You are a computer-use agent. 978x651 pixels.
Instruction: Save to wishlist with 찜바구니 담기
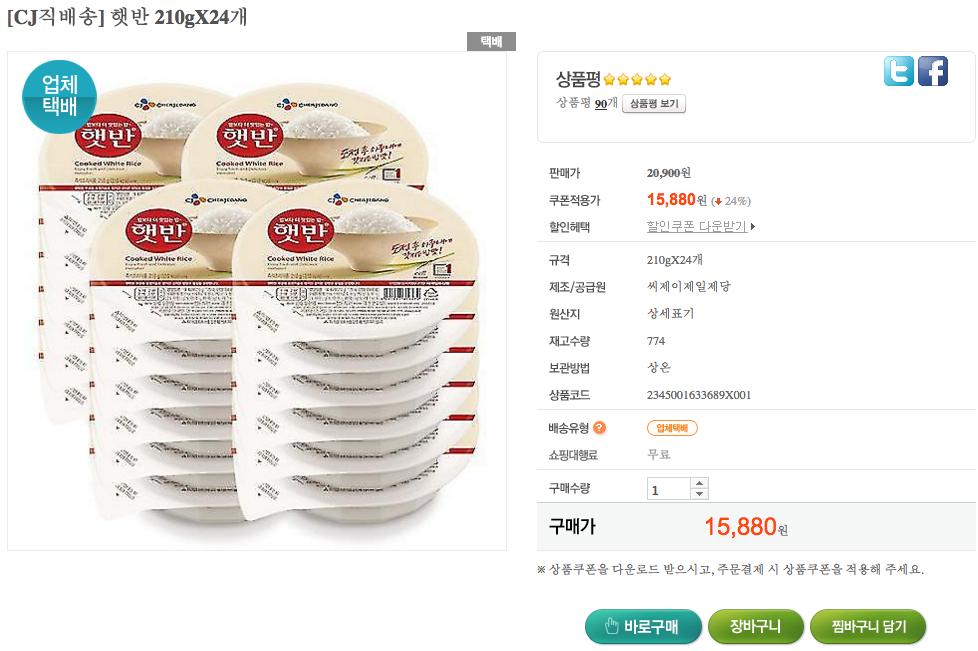(867, 627)
